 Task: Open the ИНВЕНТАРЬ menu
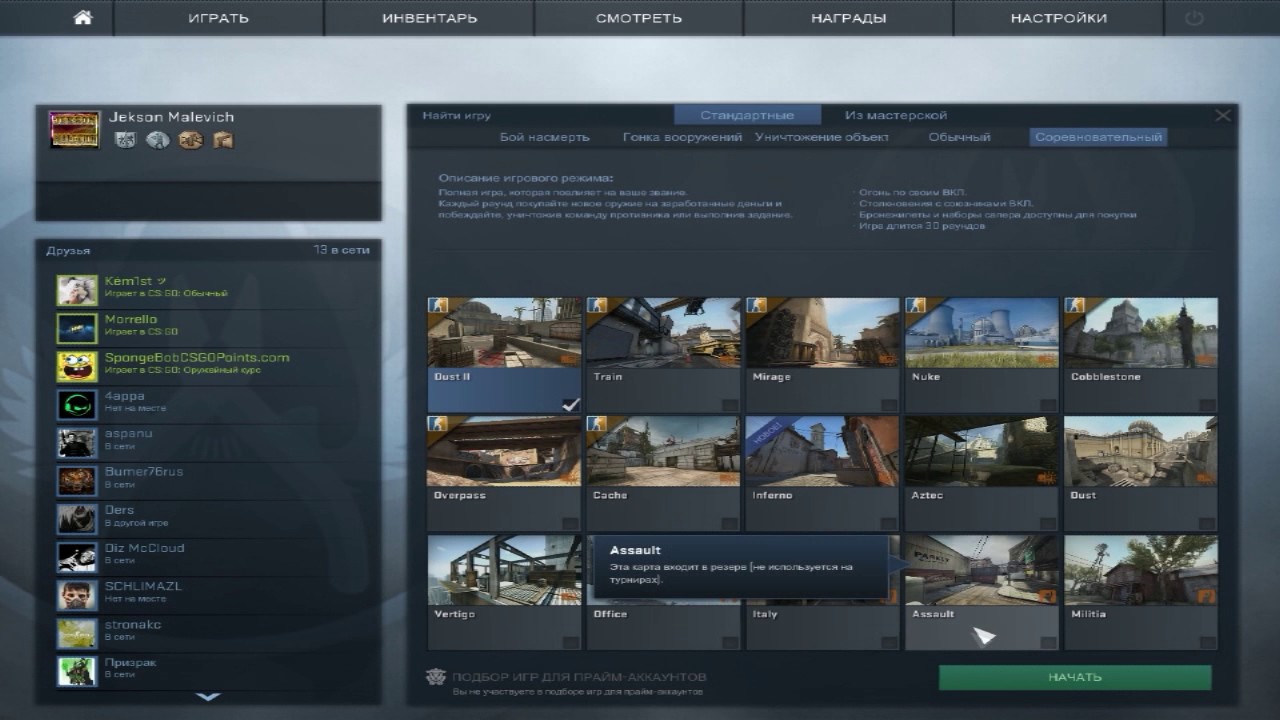click(430, 18)
